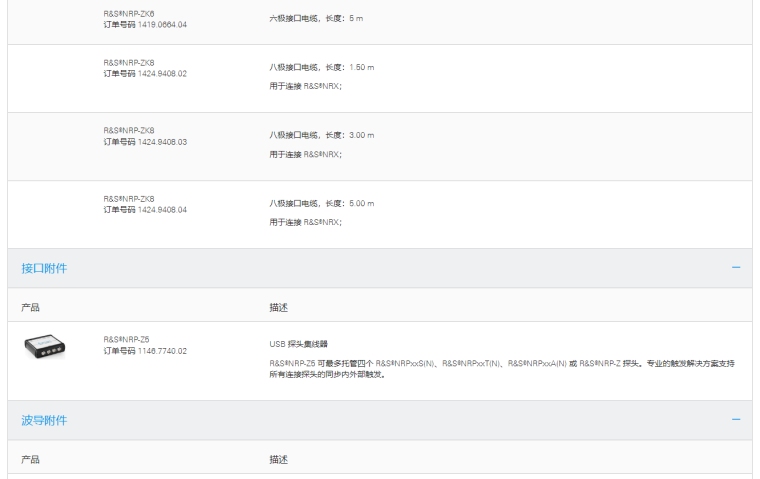
Task: Click the 六极接口电缆 5 m description
Action: 315,19
